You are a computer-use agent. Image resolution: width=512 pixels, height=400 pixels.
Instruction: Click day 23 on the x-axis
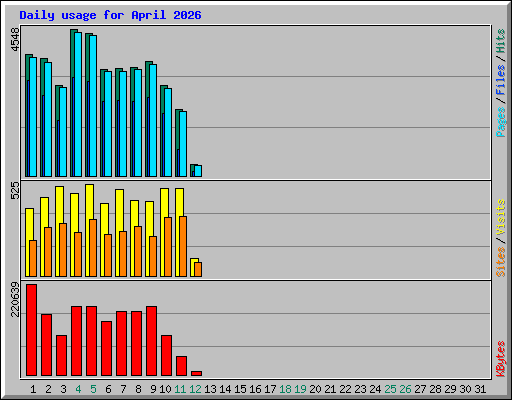[360, 389]
